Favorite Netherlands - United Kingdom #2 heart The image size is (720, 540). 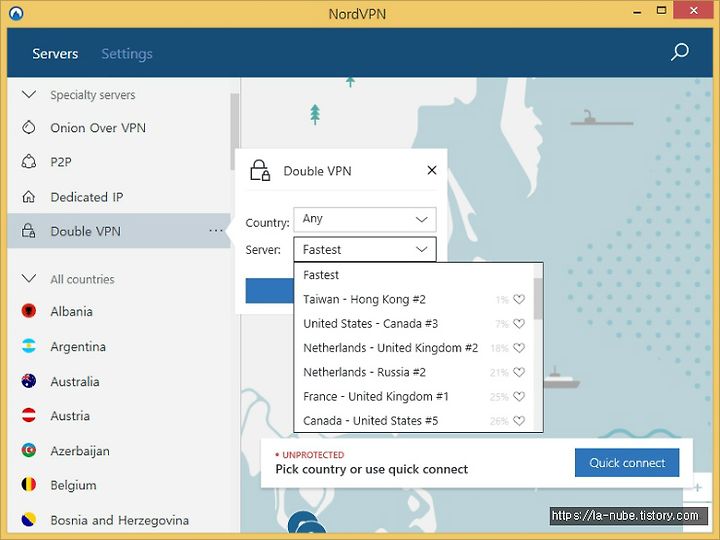(519, 348)
